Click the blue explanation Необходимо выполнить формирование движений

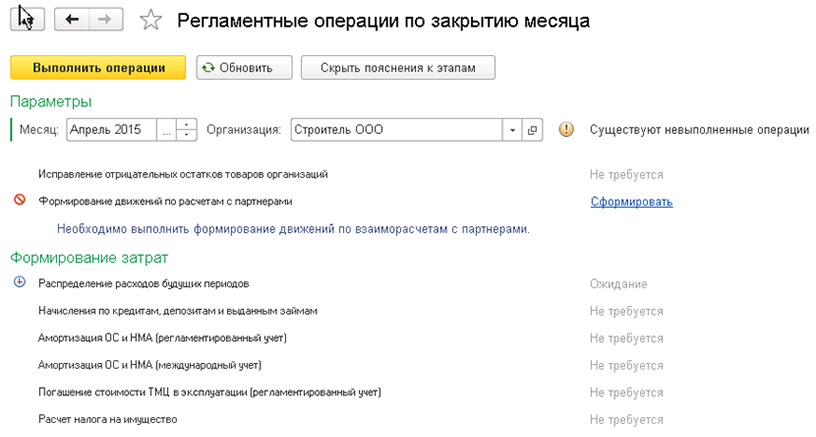point(293,229)
